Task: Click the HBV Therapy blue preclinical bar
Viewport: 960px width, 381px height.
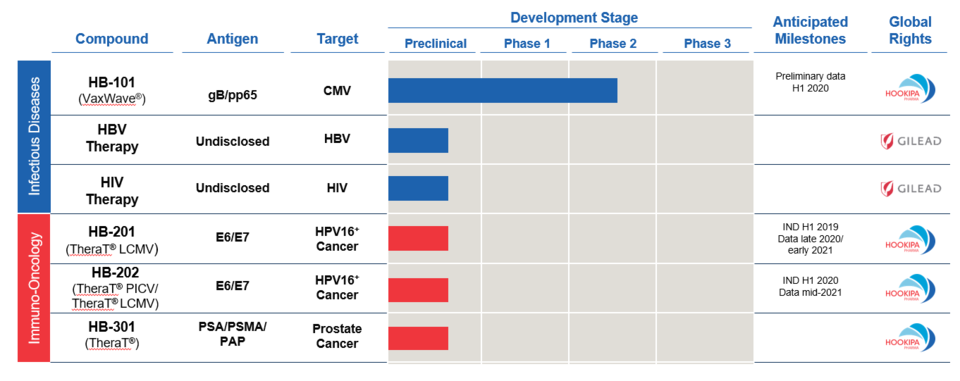Action: pos(418,140)
